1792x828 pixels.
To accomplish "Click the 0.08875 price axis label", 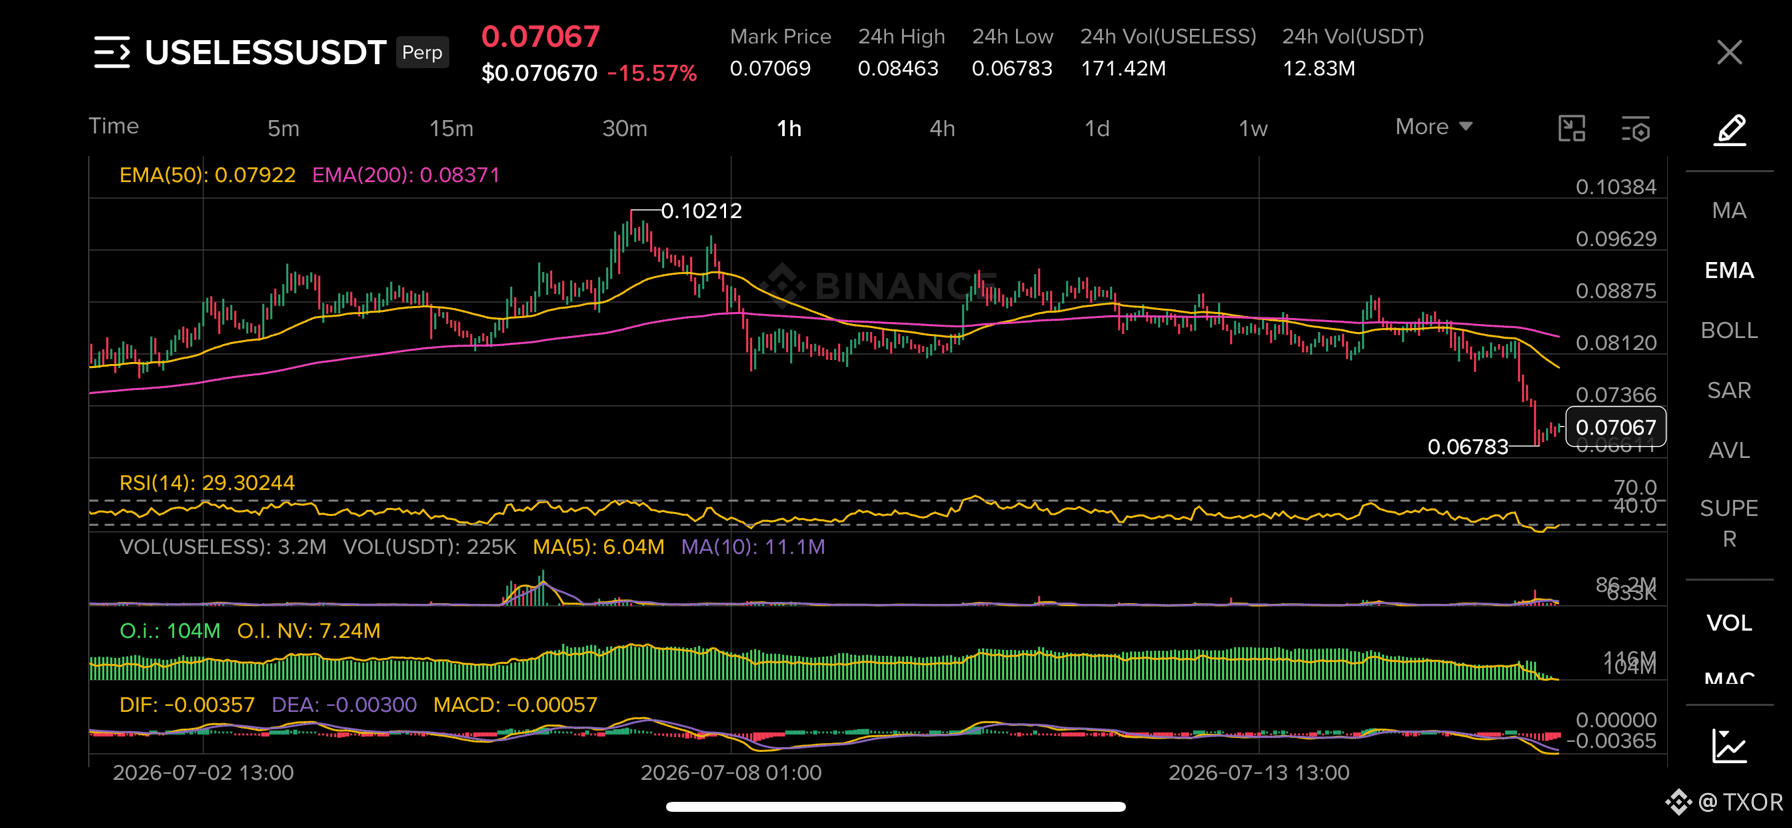I will click(x=1616, y=291).
